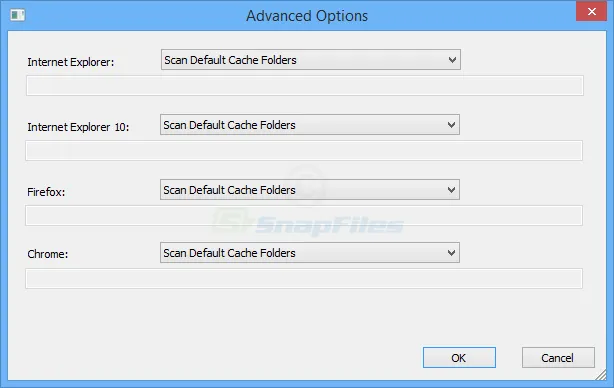The image size is (614, 388).
Task: Click the "Internet Explorer:" label
Action: 71,62
